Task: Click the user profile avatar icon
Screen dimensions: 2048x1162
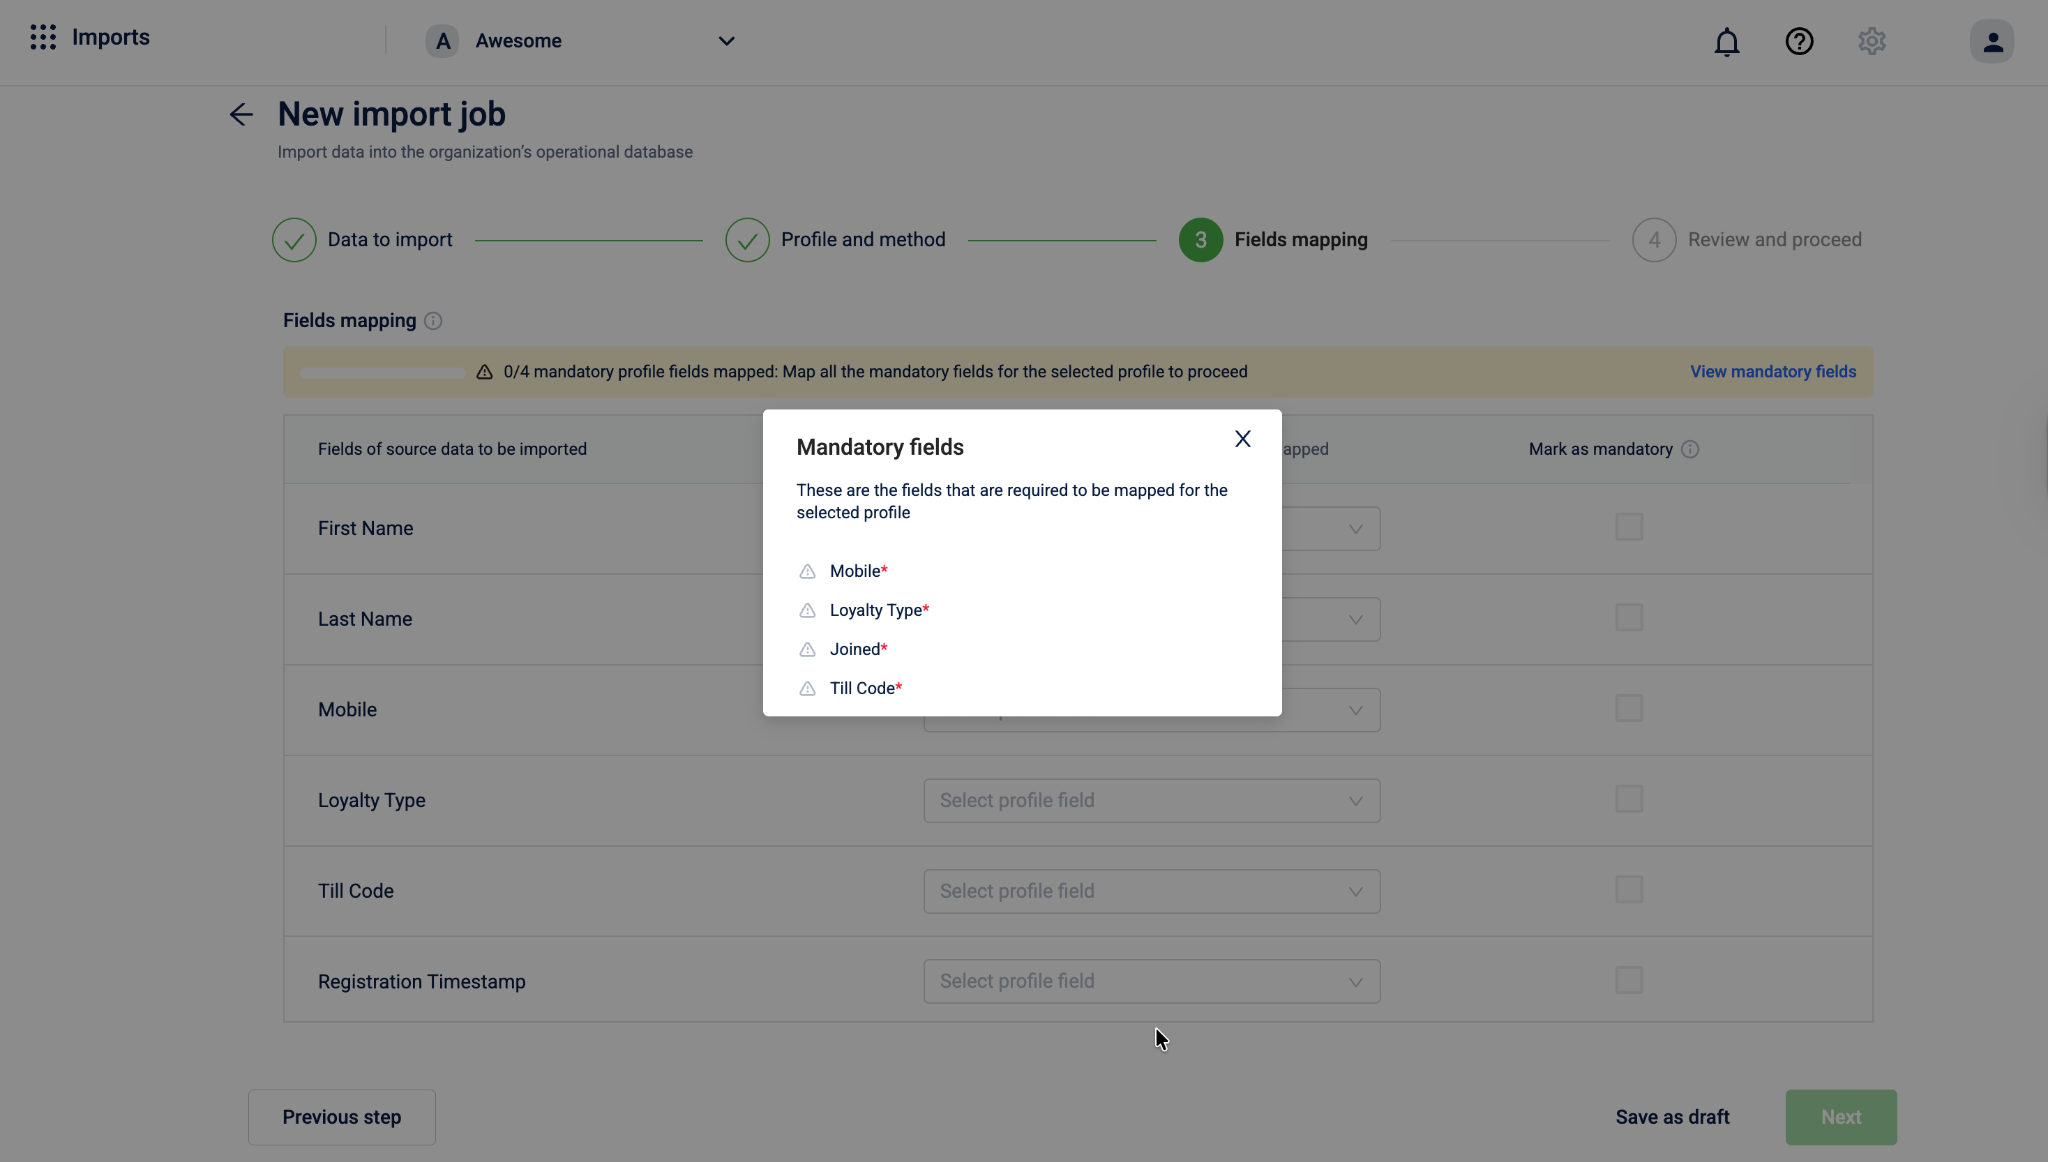Action: click(x=1991, y=42)
